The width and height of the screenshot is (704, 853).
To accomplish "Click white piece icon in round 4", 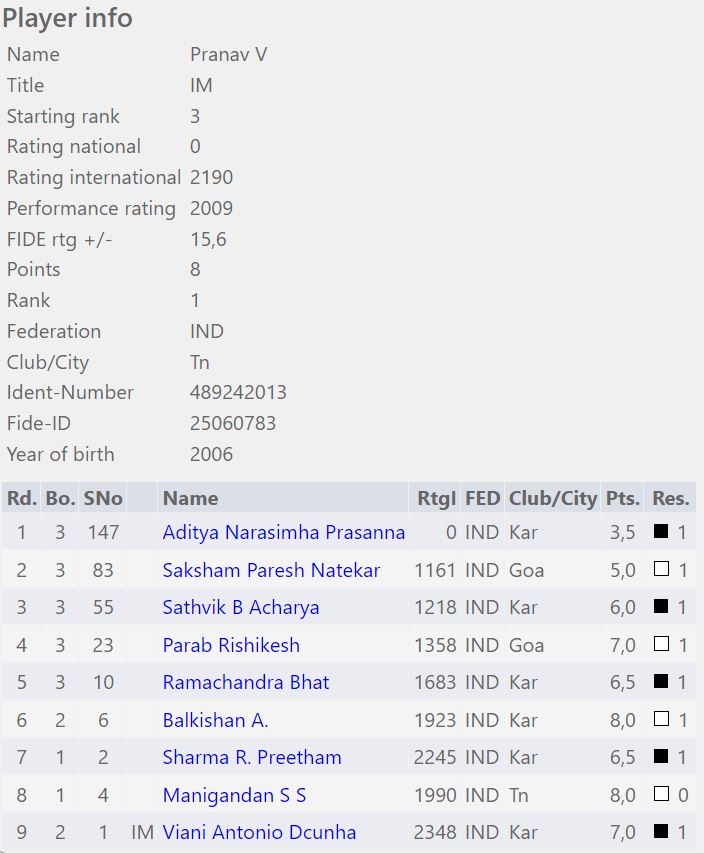I will [660, 646].
